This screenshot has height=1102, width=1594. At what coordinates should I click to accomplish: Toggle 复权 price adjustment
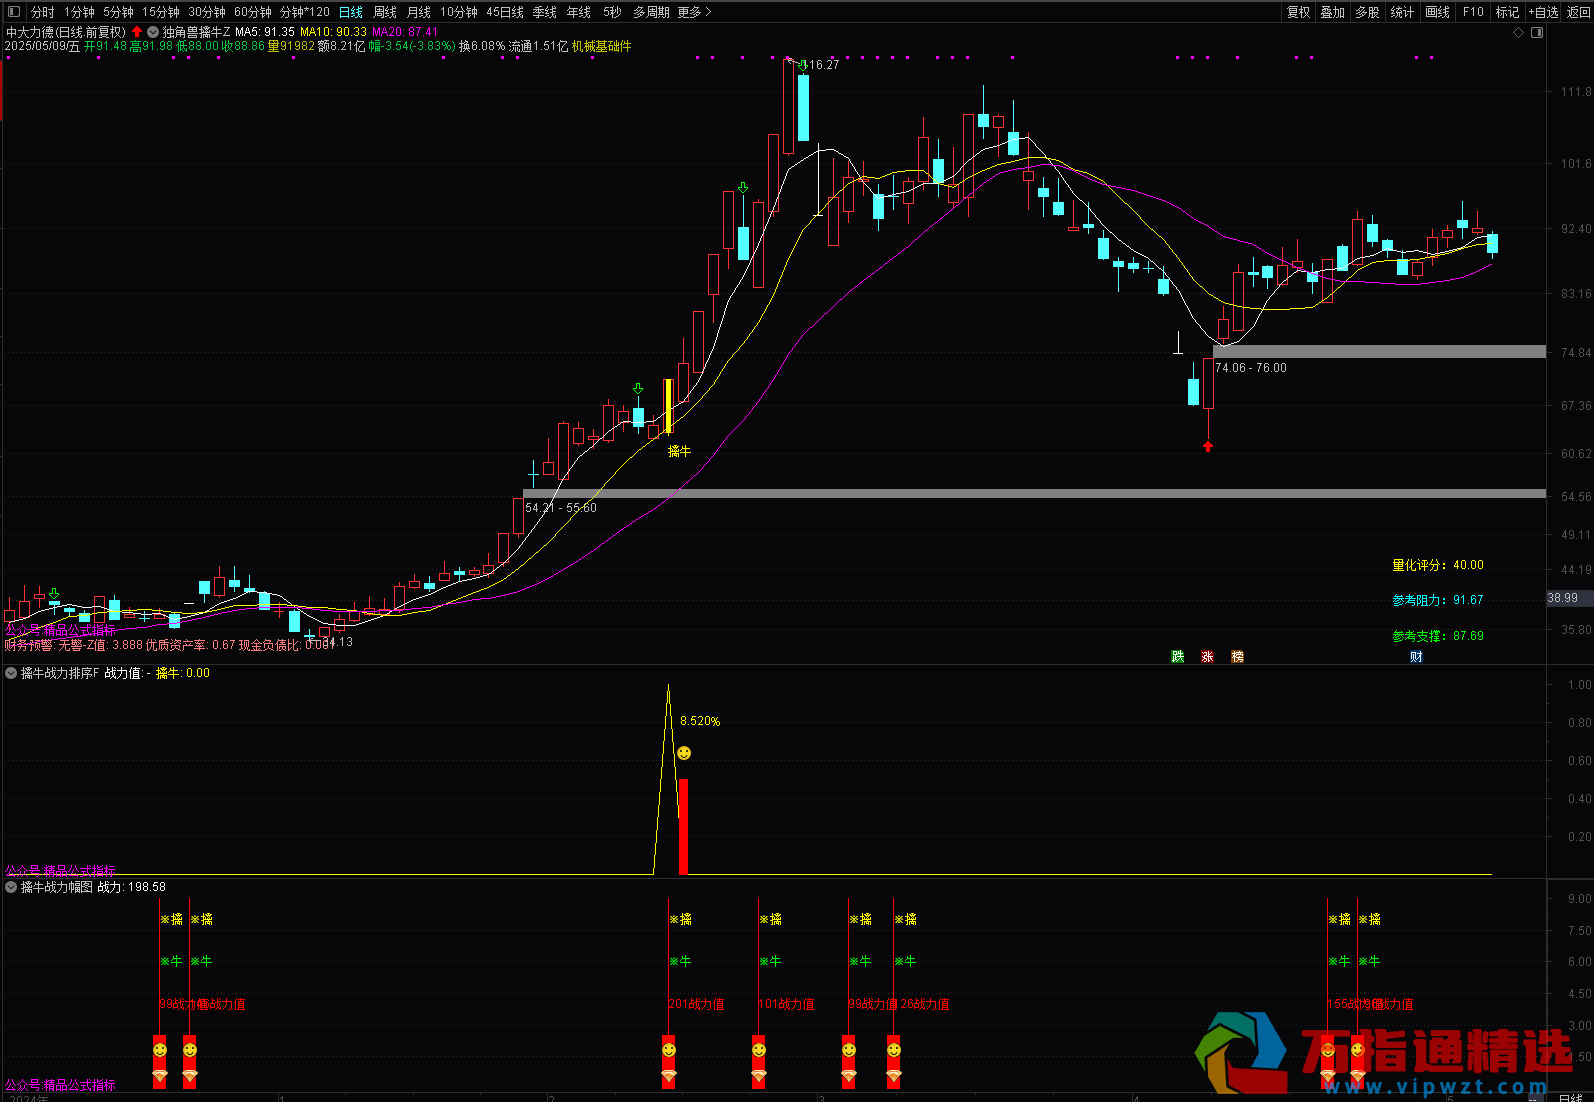(1298, 12)
